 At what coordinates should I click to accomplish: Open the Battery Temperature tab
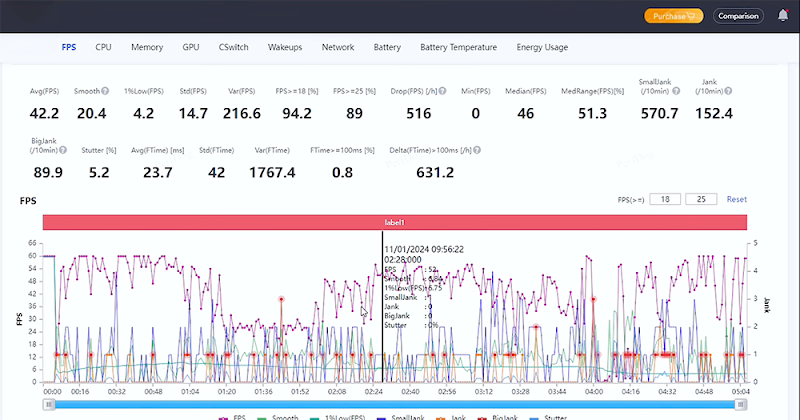pos(458,47)
